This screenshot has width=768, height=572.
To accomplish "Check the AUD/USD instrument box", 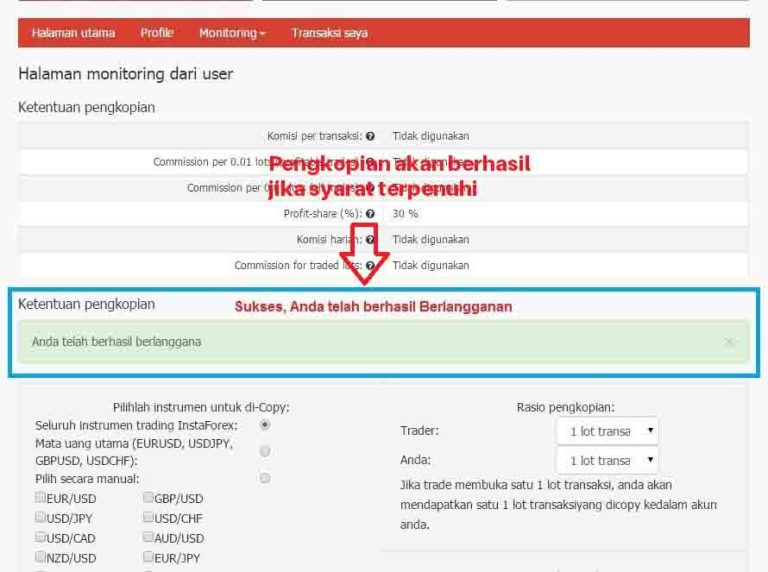I will coord(148,537).
